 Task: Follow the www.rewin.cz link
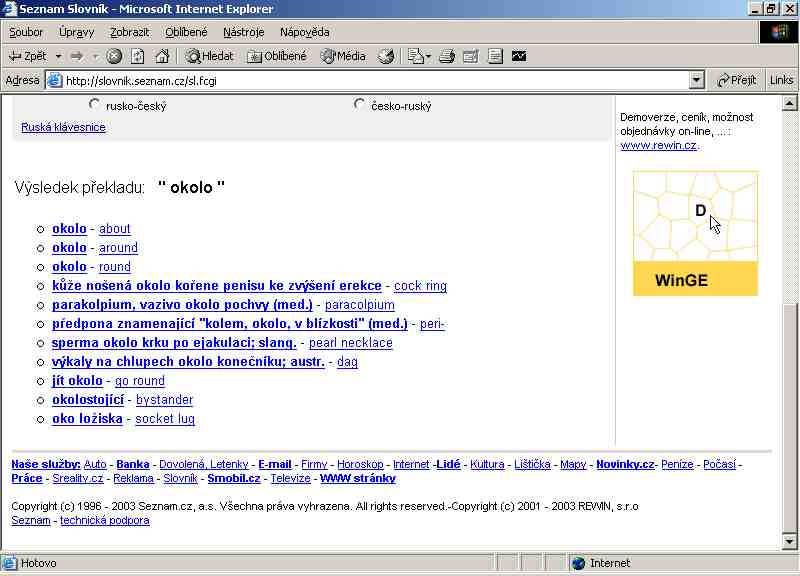pyautogui.click(x=659, y=145)
